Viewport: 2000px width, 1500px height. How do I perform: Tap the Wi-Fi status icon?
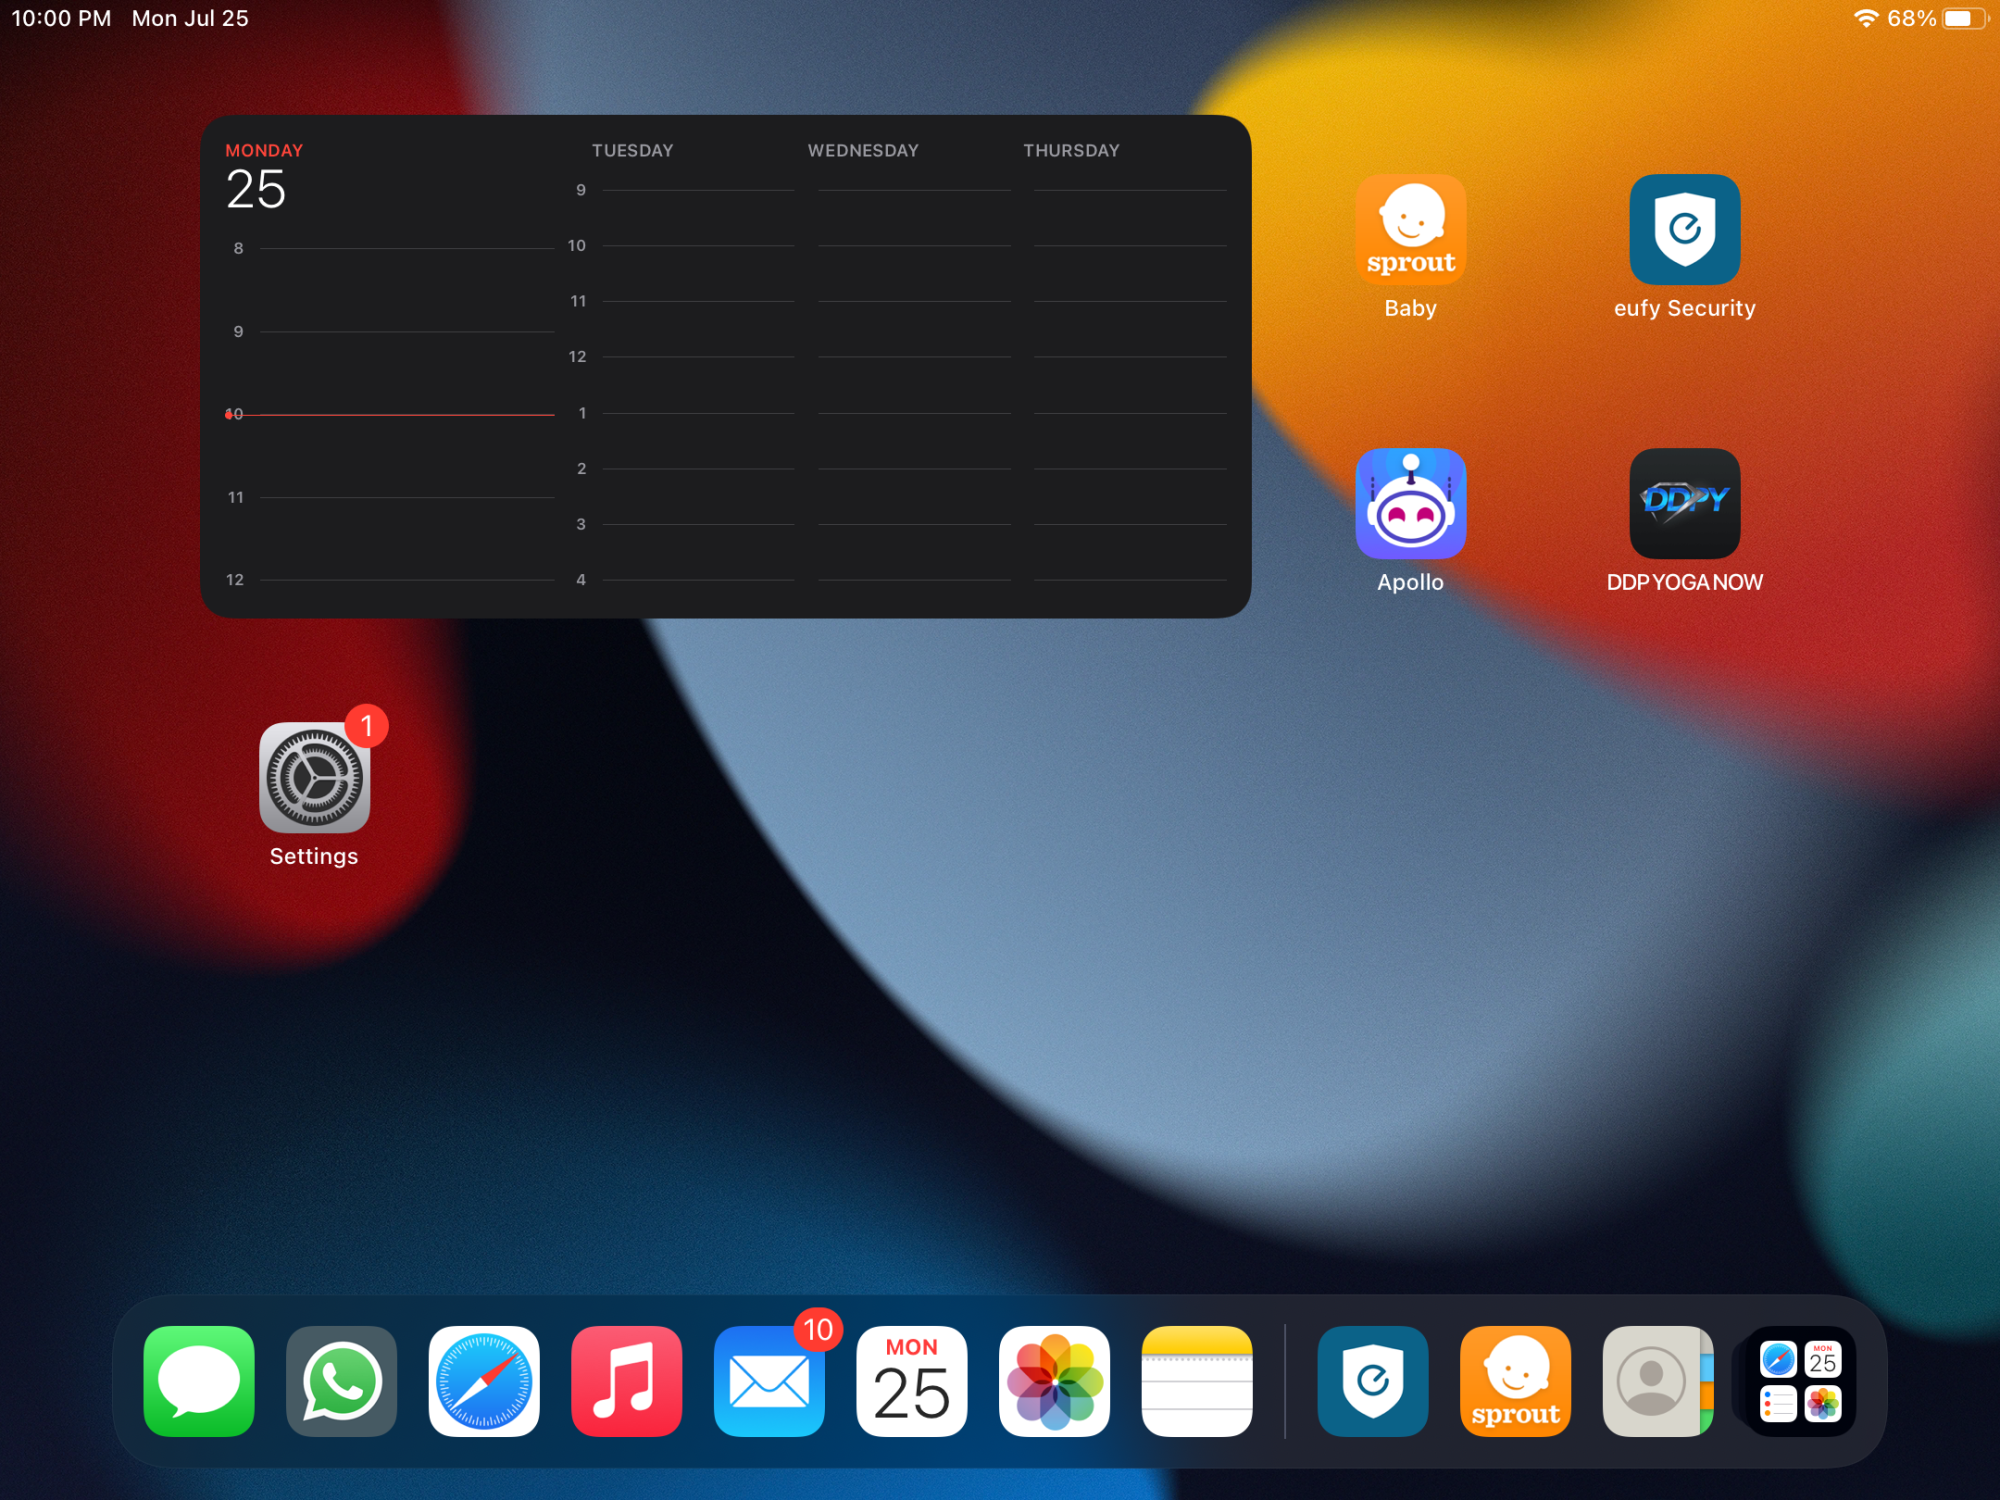pyautogui.click(x=1866, y=18)
